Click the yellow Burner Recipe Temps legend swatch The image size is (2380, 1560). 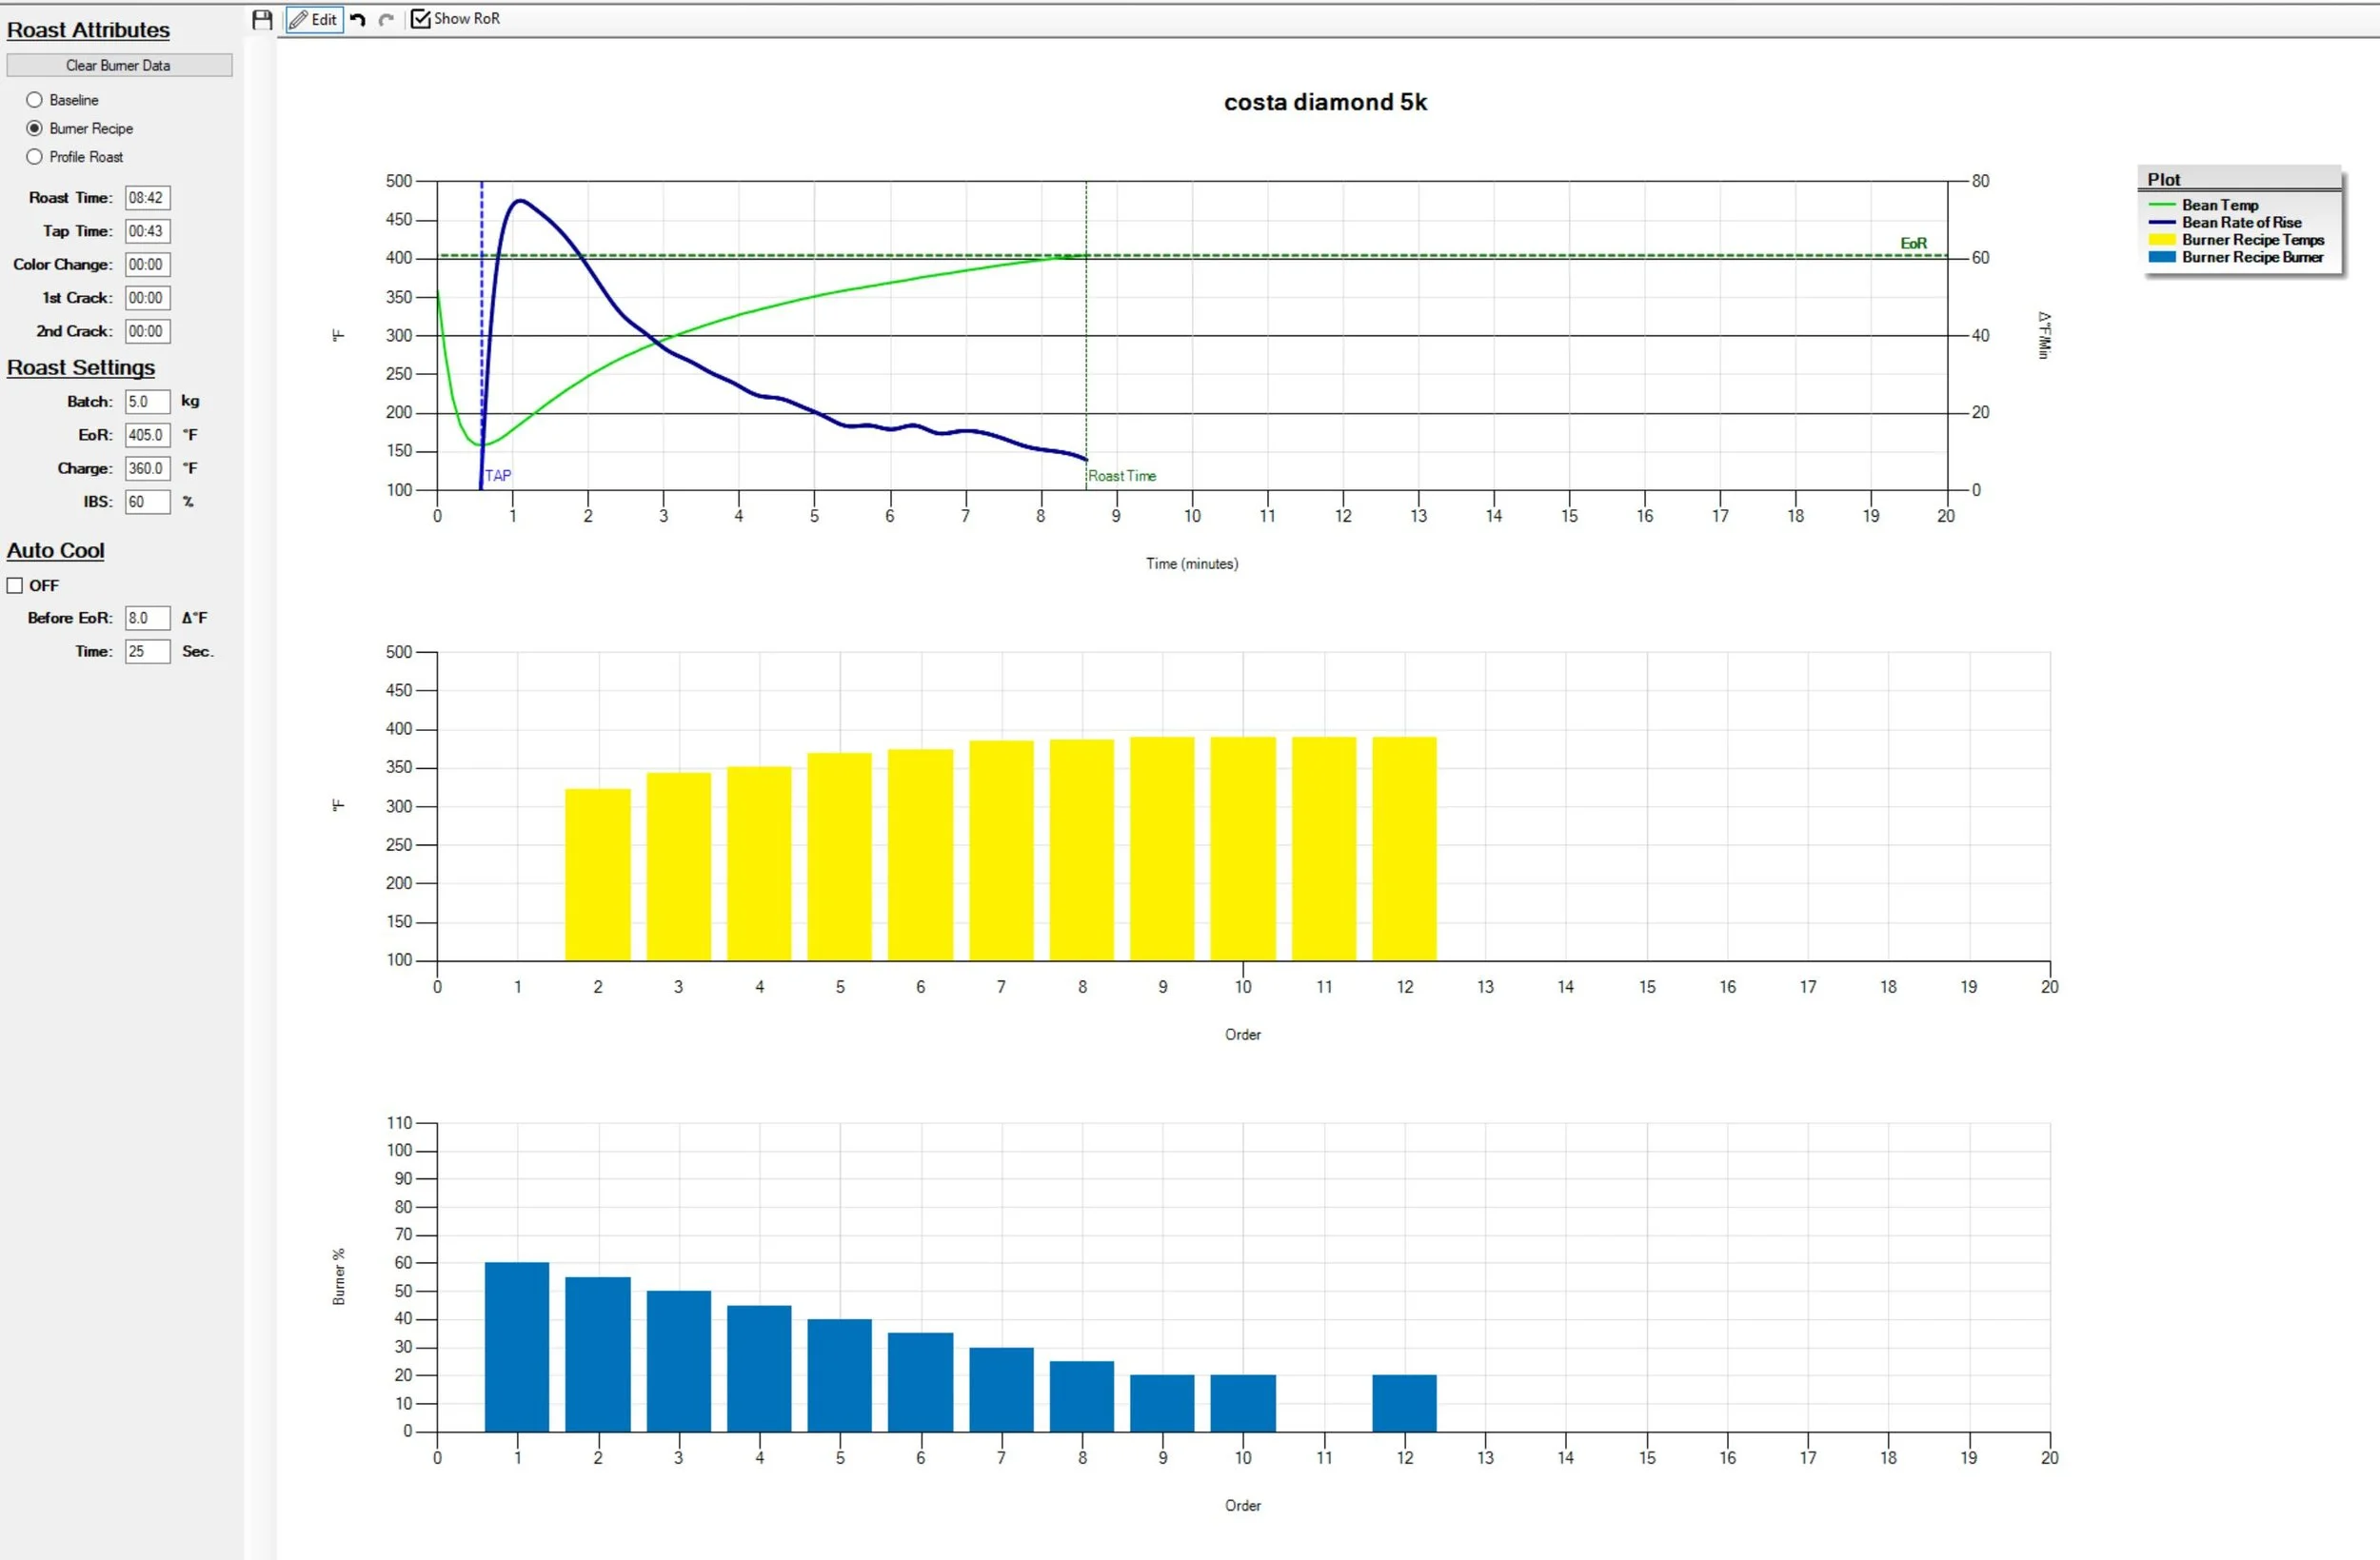tap(2162, 240)
